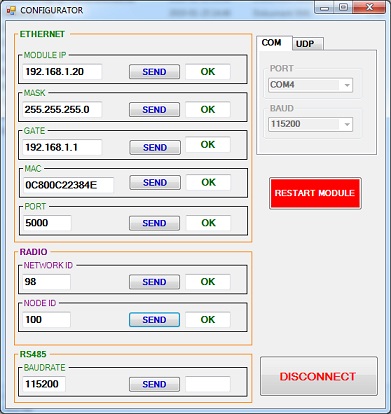Send the MODULE IP value
This screenshot has height=414, width=391.
(154, 72)
